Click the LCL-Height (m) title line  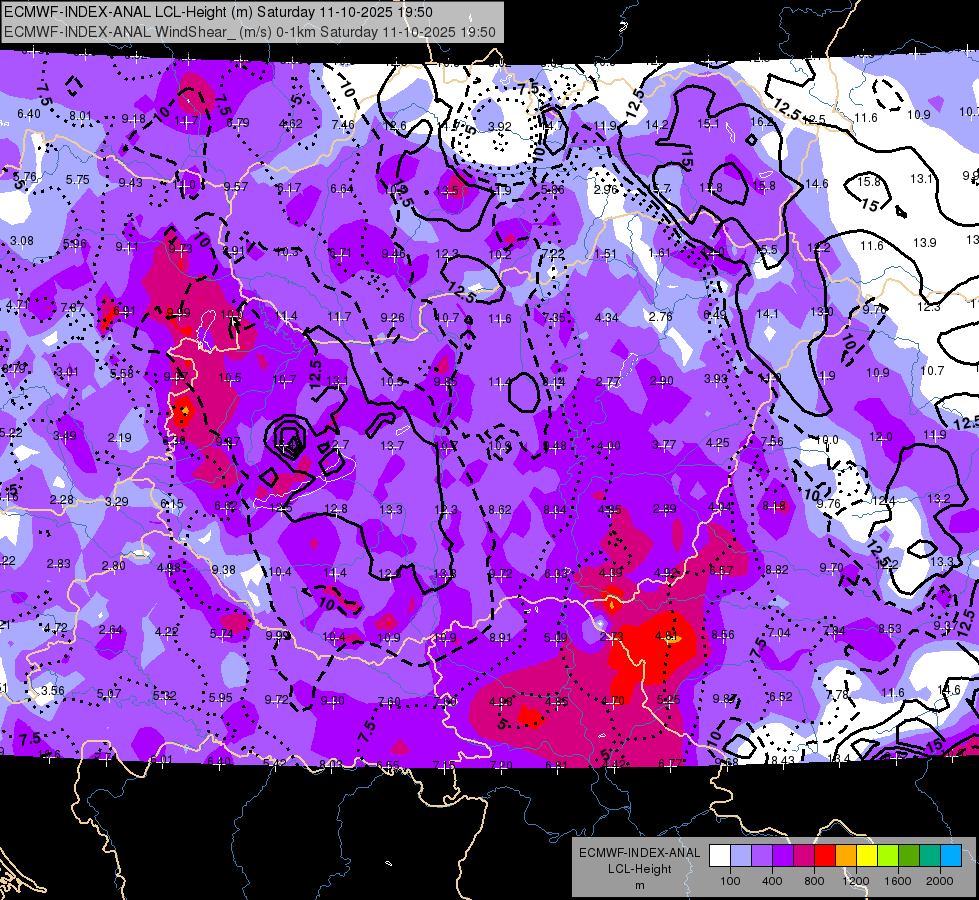(x=219, y=12)
